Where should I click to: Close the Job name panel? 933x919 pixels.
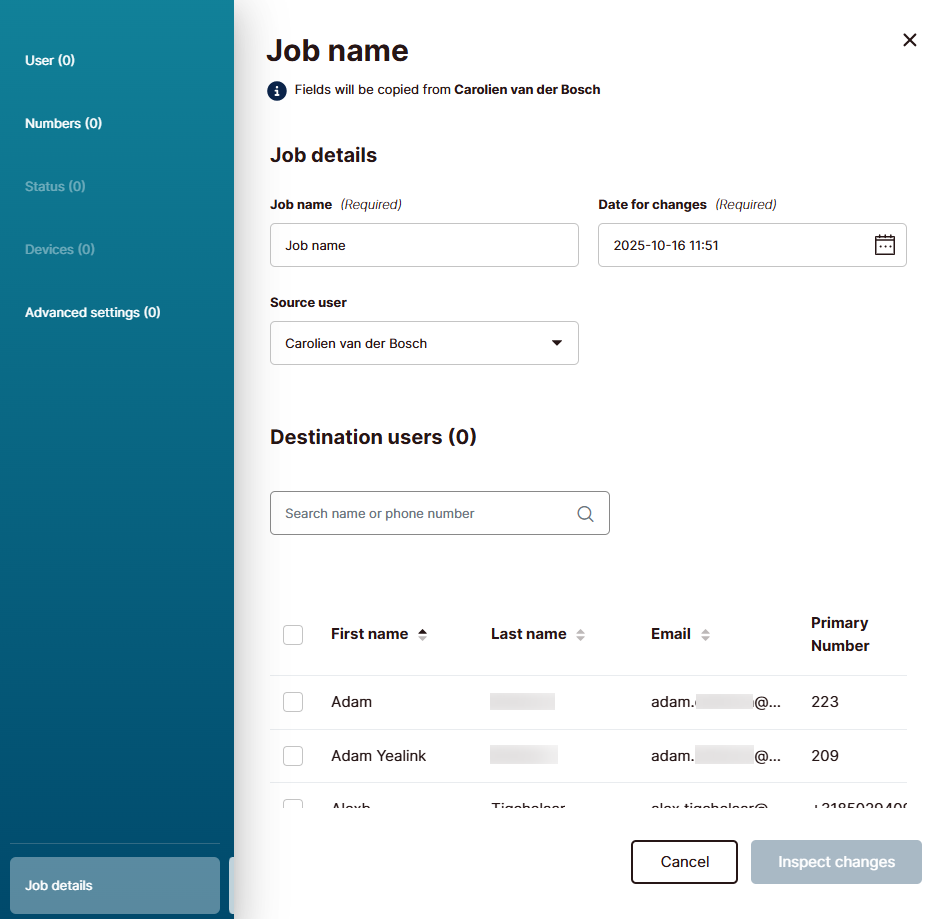909,40
